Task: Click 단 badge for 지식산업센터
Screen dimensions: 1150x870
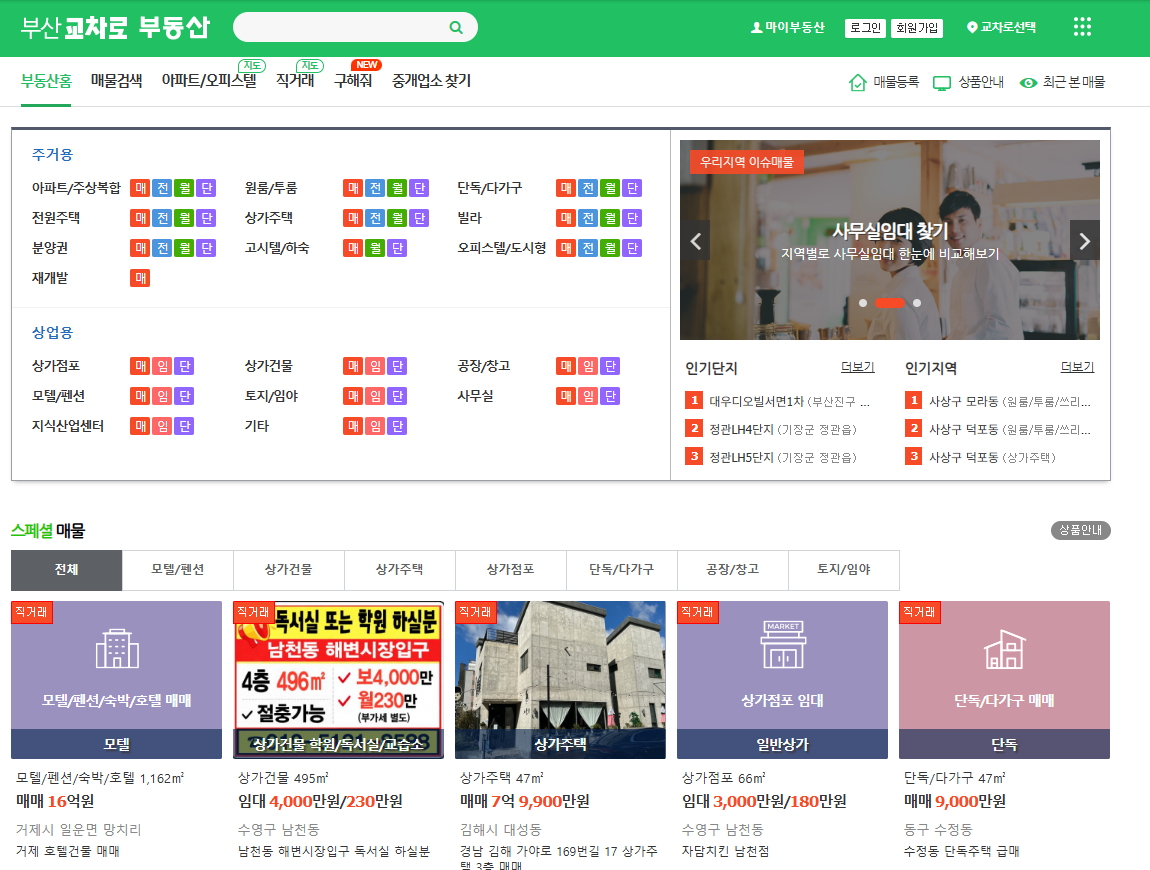Action: [184, 426]
